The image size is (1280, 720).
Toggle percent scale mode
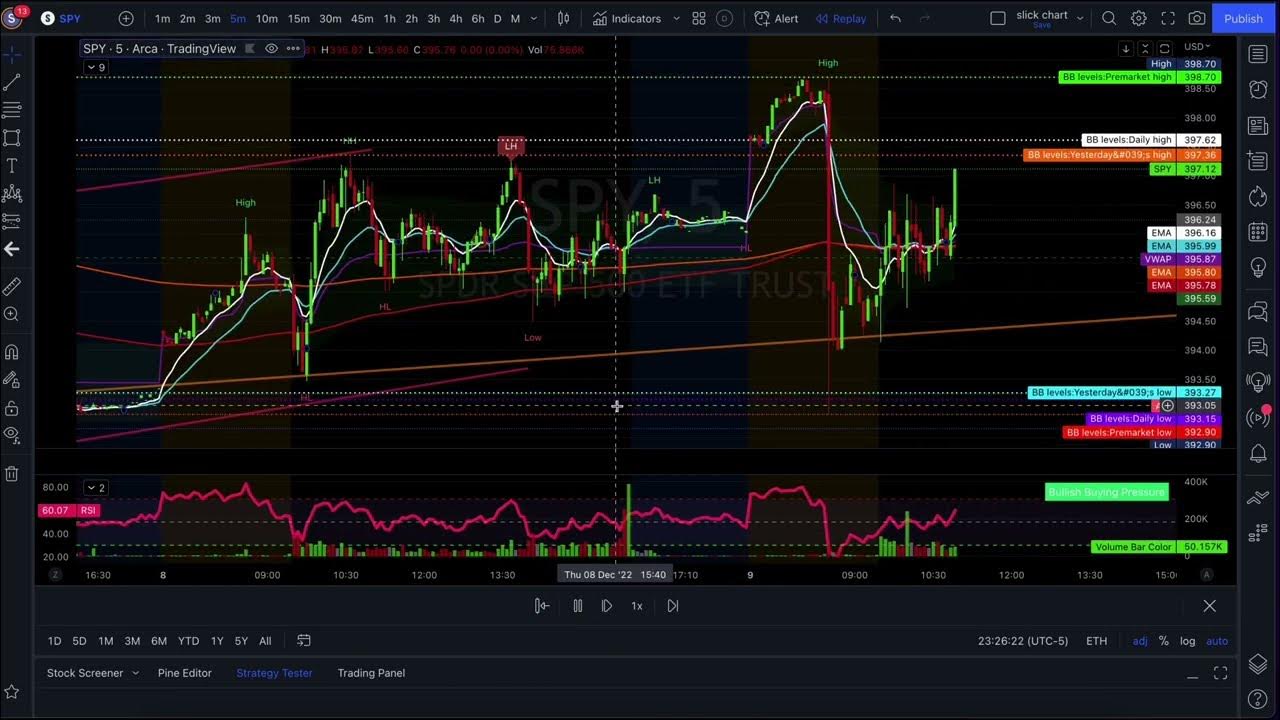(x=1163, y=641)
